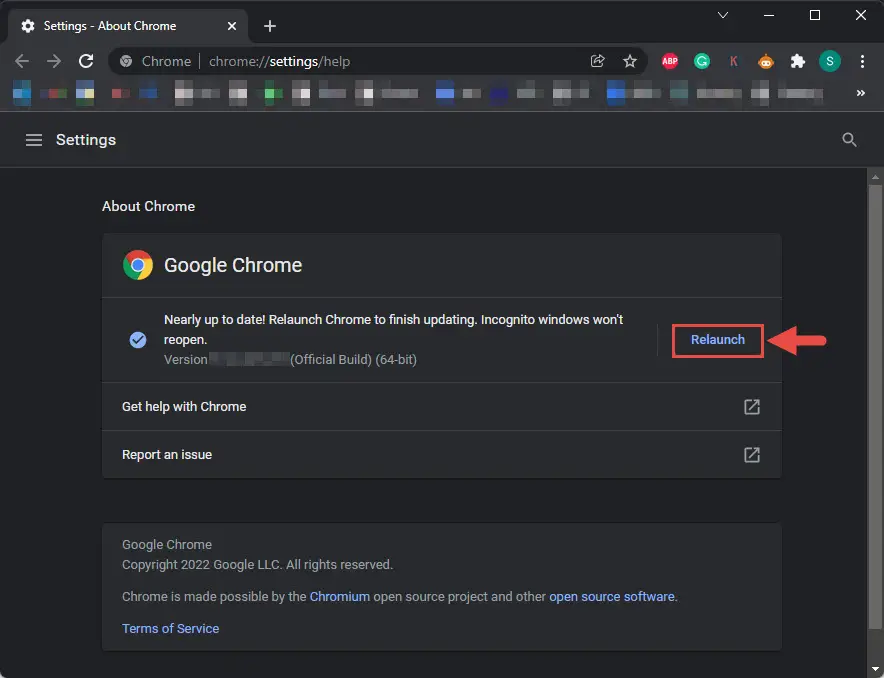This screenshot has width=884, height=678.
Task: Open the tab search dropdown arrow
Action: [x=722, y=15]
